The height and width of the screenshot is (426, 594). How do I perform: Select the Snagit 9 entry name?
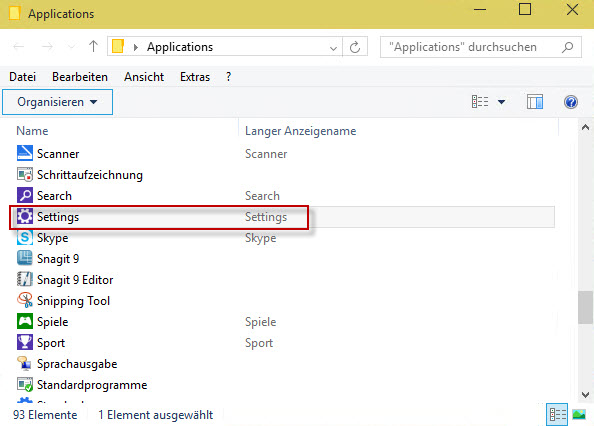coord(58,259)
